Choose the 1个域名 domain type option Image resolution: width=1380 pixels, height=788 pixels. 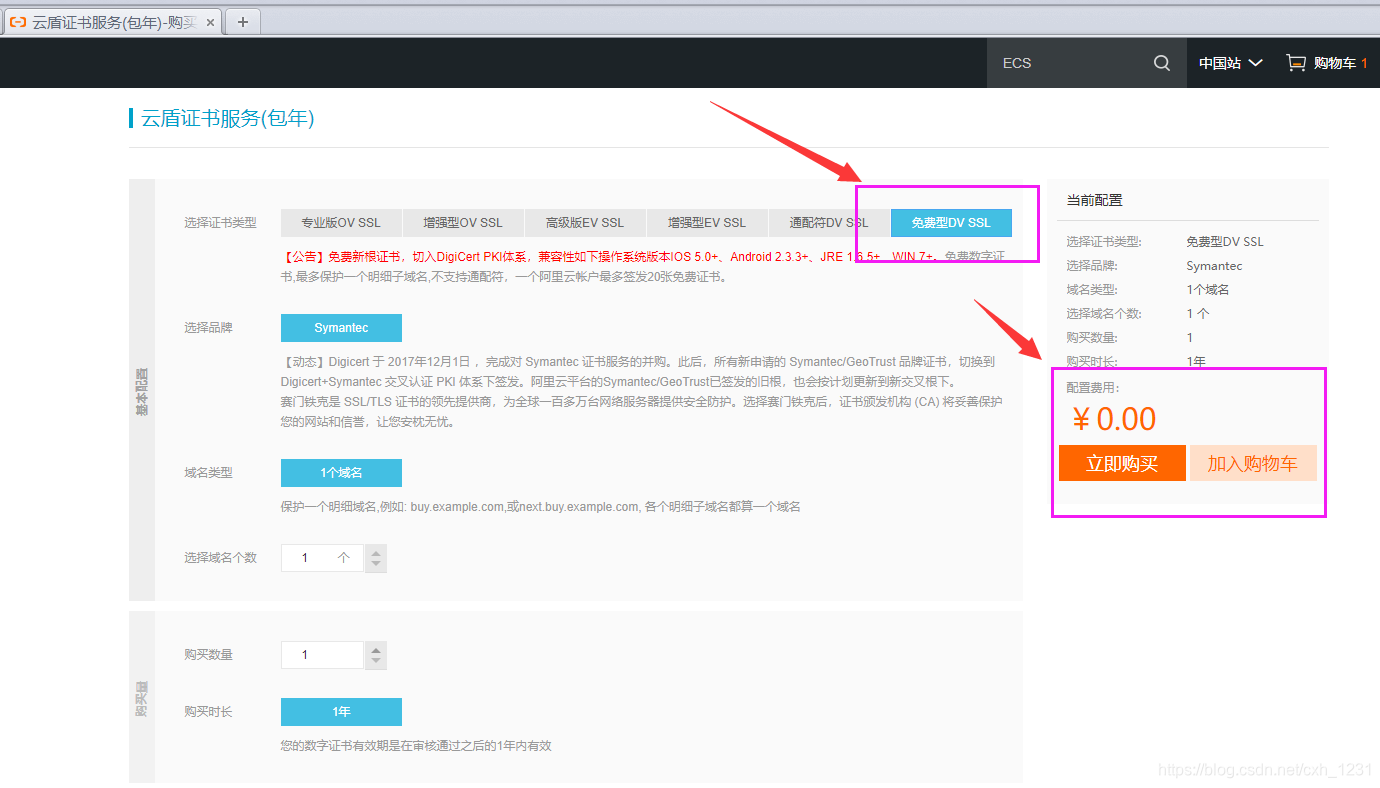pos(341,472)
